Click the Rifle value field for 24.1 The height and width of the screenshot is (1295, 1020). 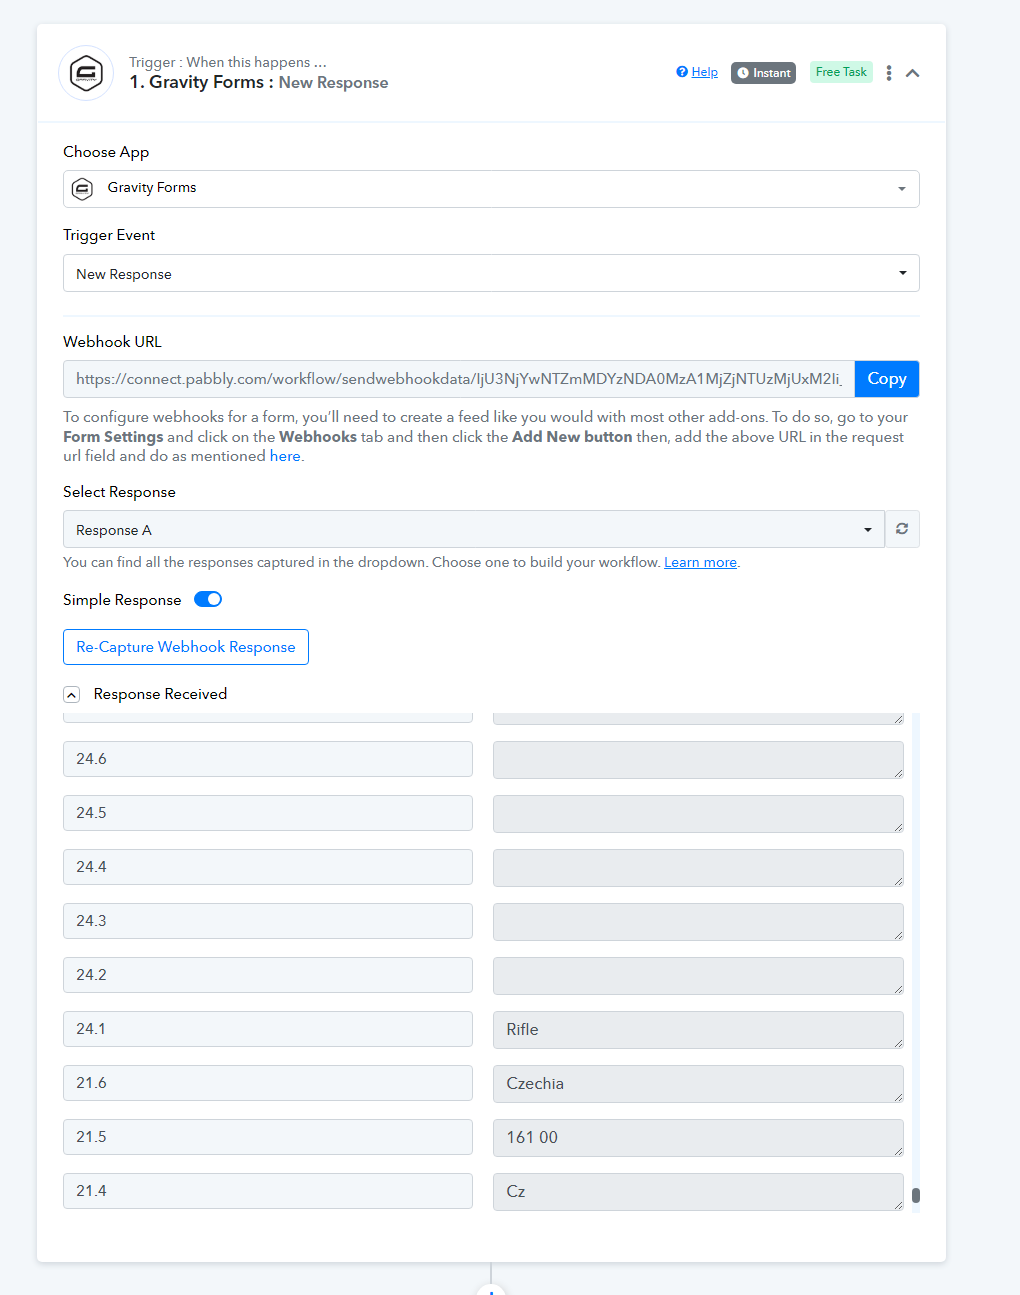(698, 1030)
